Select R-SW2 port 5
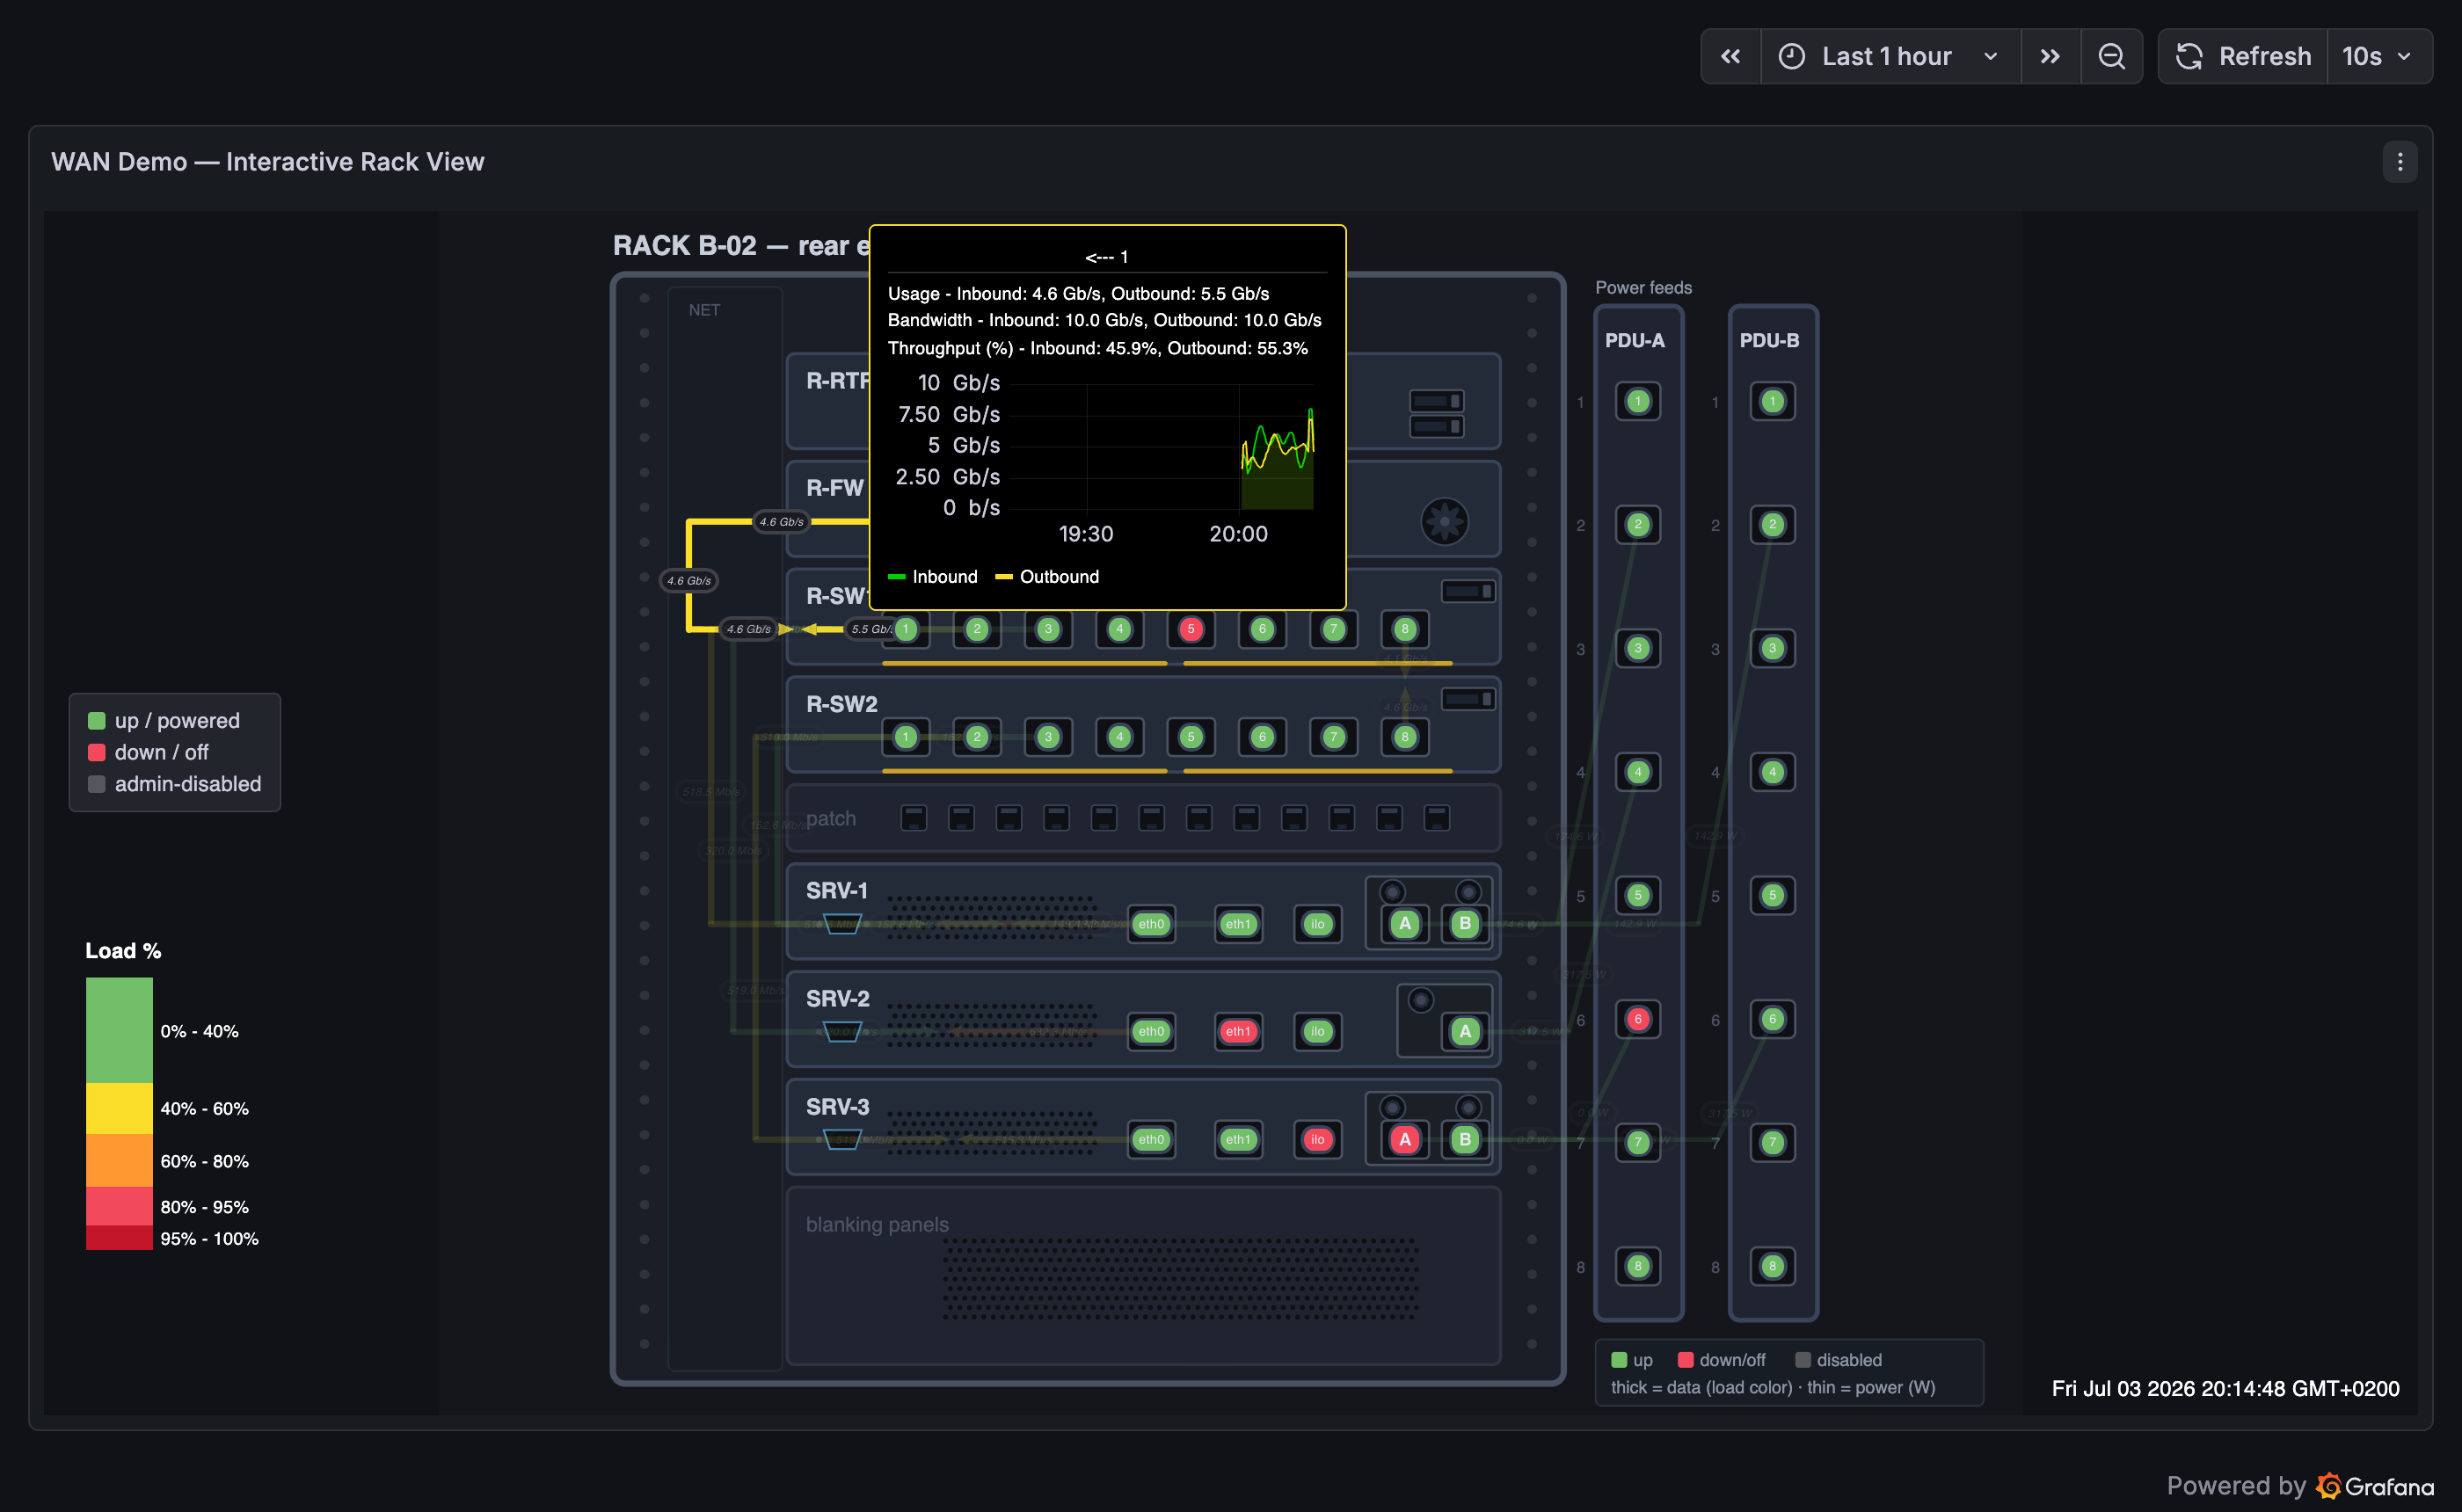 (x=1191, y=737)
